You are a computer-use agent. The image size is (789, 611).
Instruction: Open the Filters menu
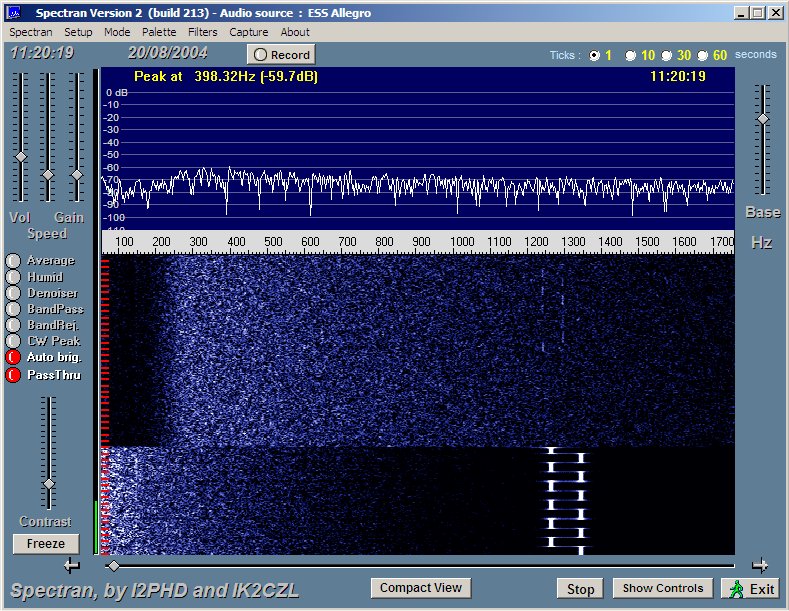point(203,32)
